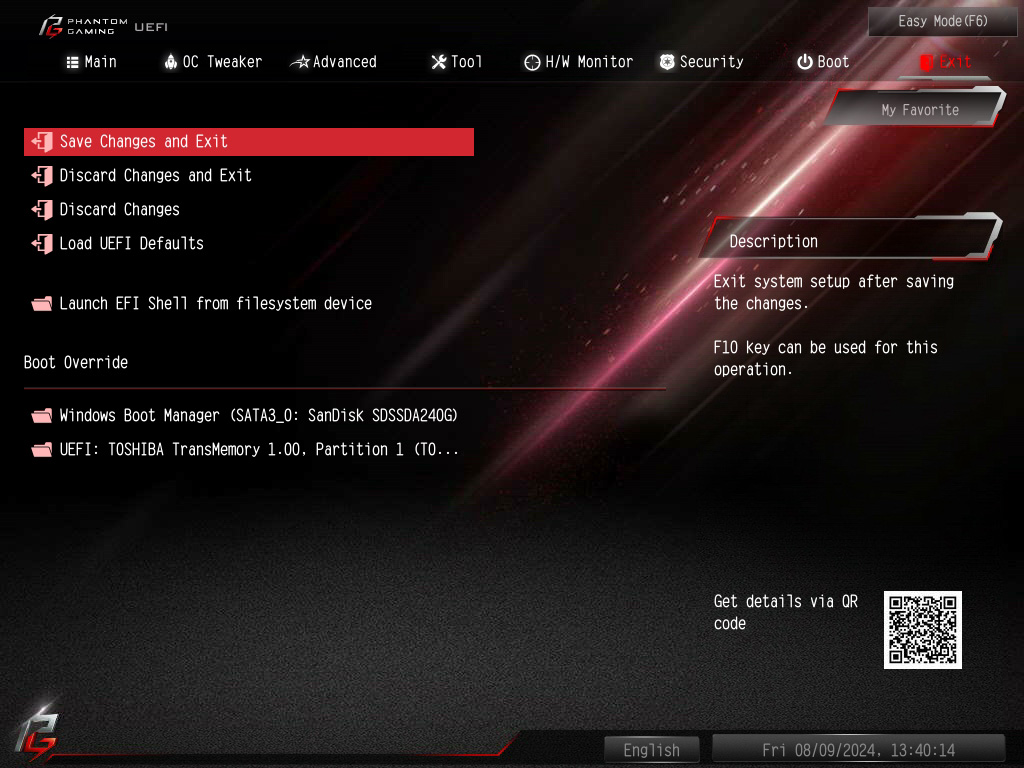Screen dimensions: 1024x768
Task: Click the rocket icon beside OC Tweaker
Action: click(x=170, y=62)
